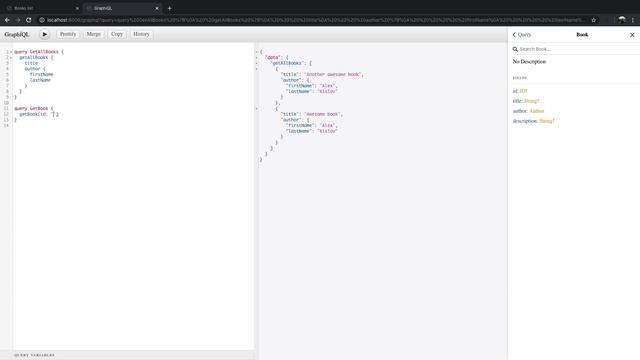Click "Kislov" under Awesome book result
Image resolution: width=640 pixels, height=360 pixels.
click(327, 131)
